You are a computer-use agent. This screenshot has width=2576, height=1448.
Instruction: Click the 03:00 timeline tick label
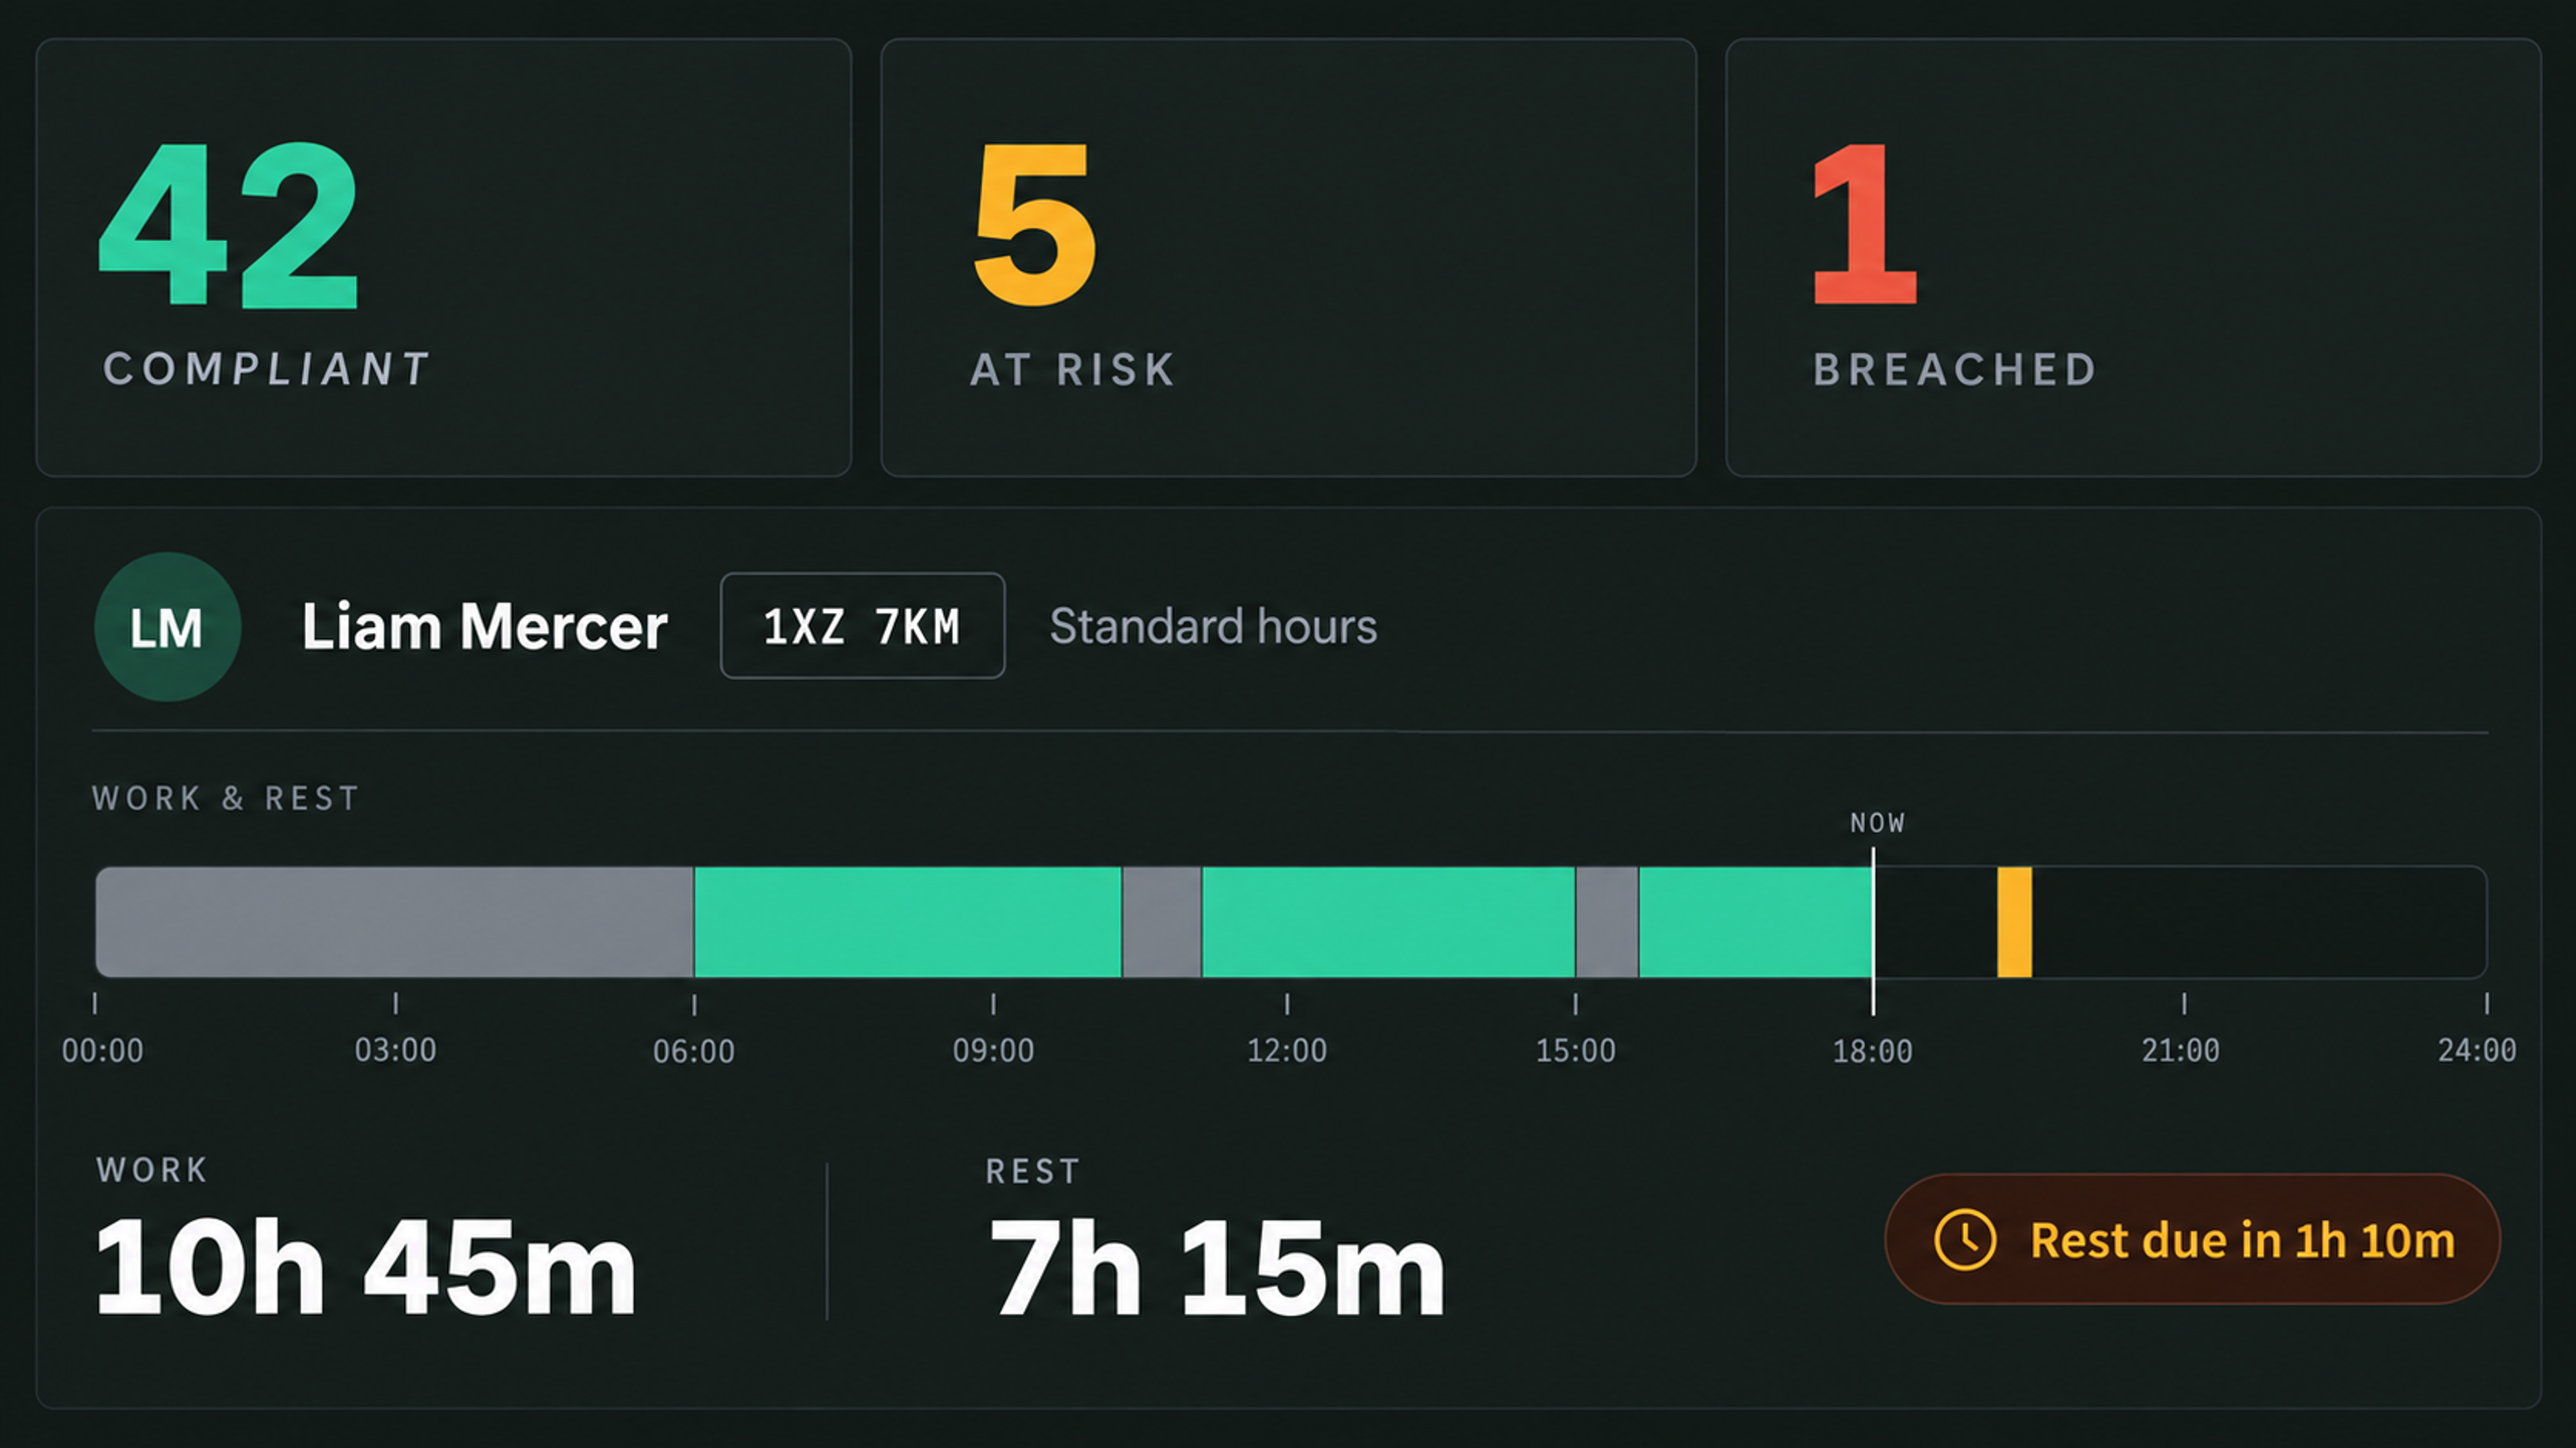pyautogui.click(x=395, y=1051)
